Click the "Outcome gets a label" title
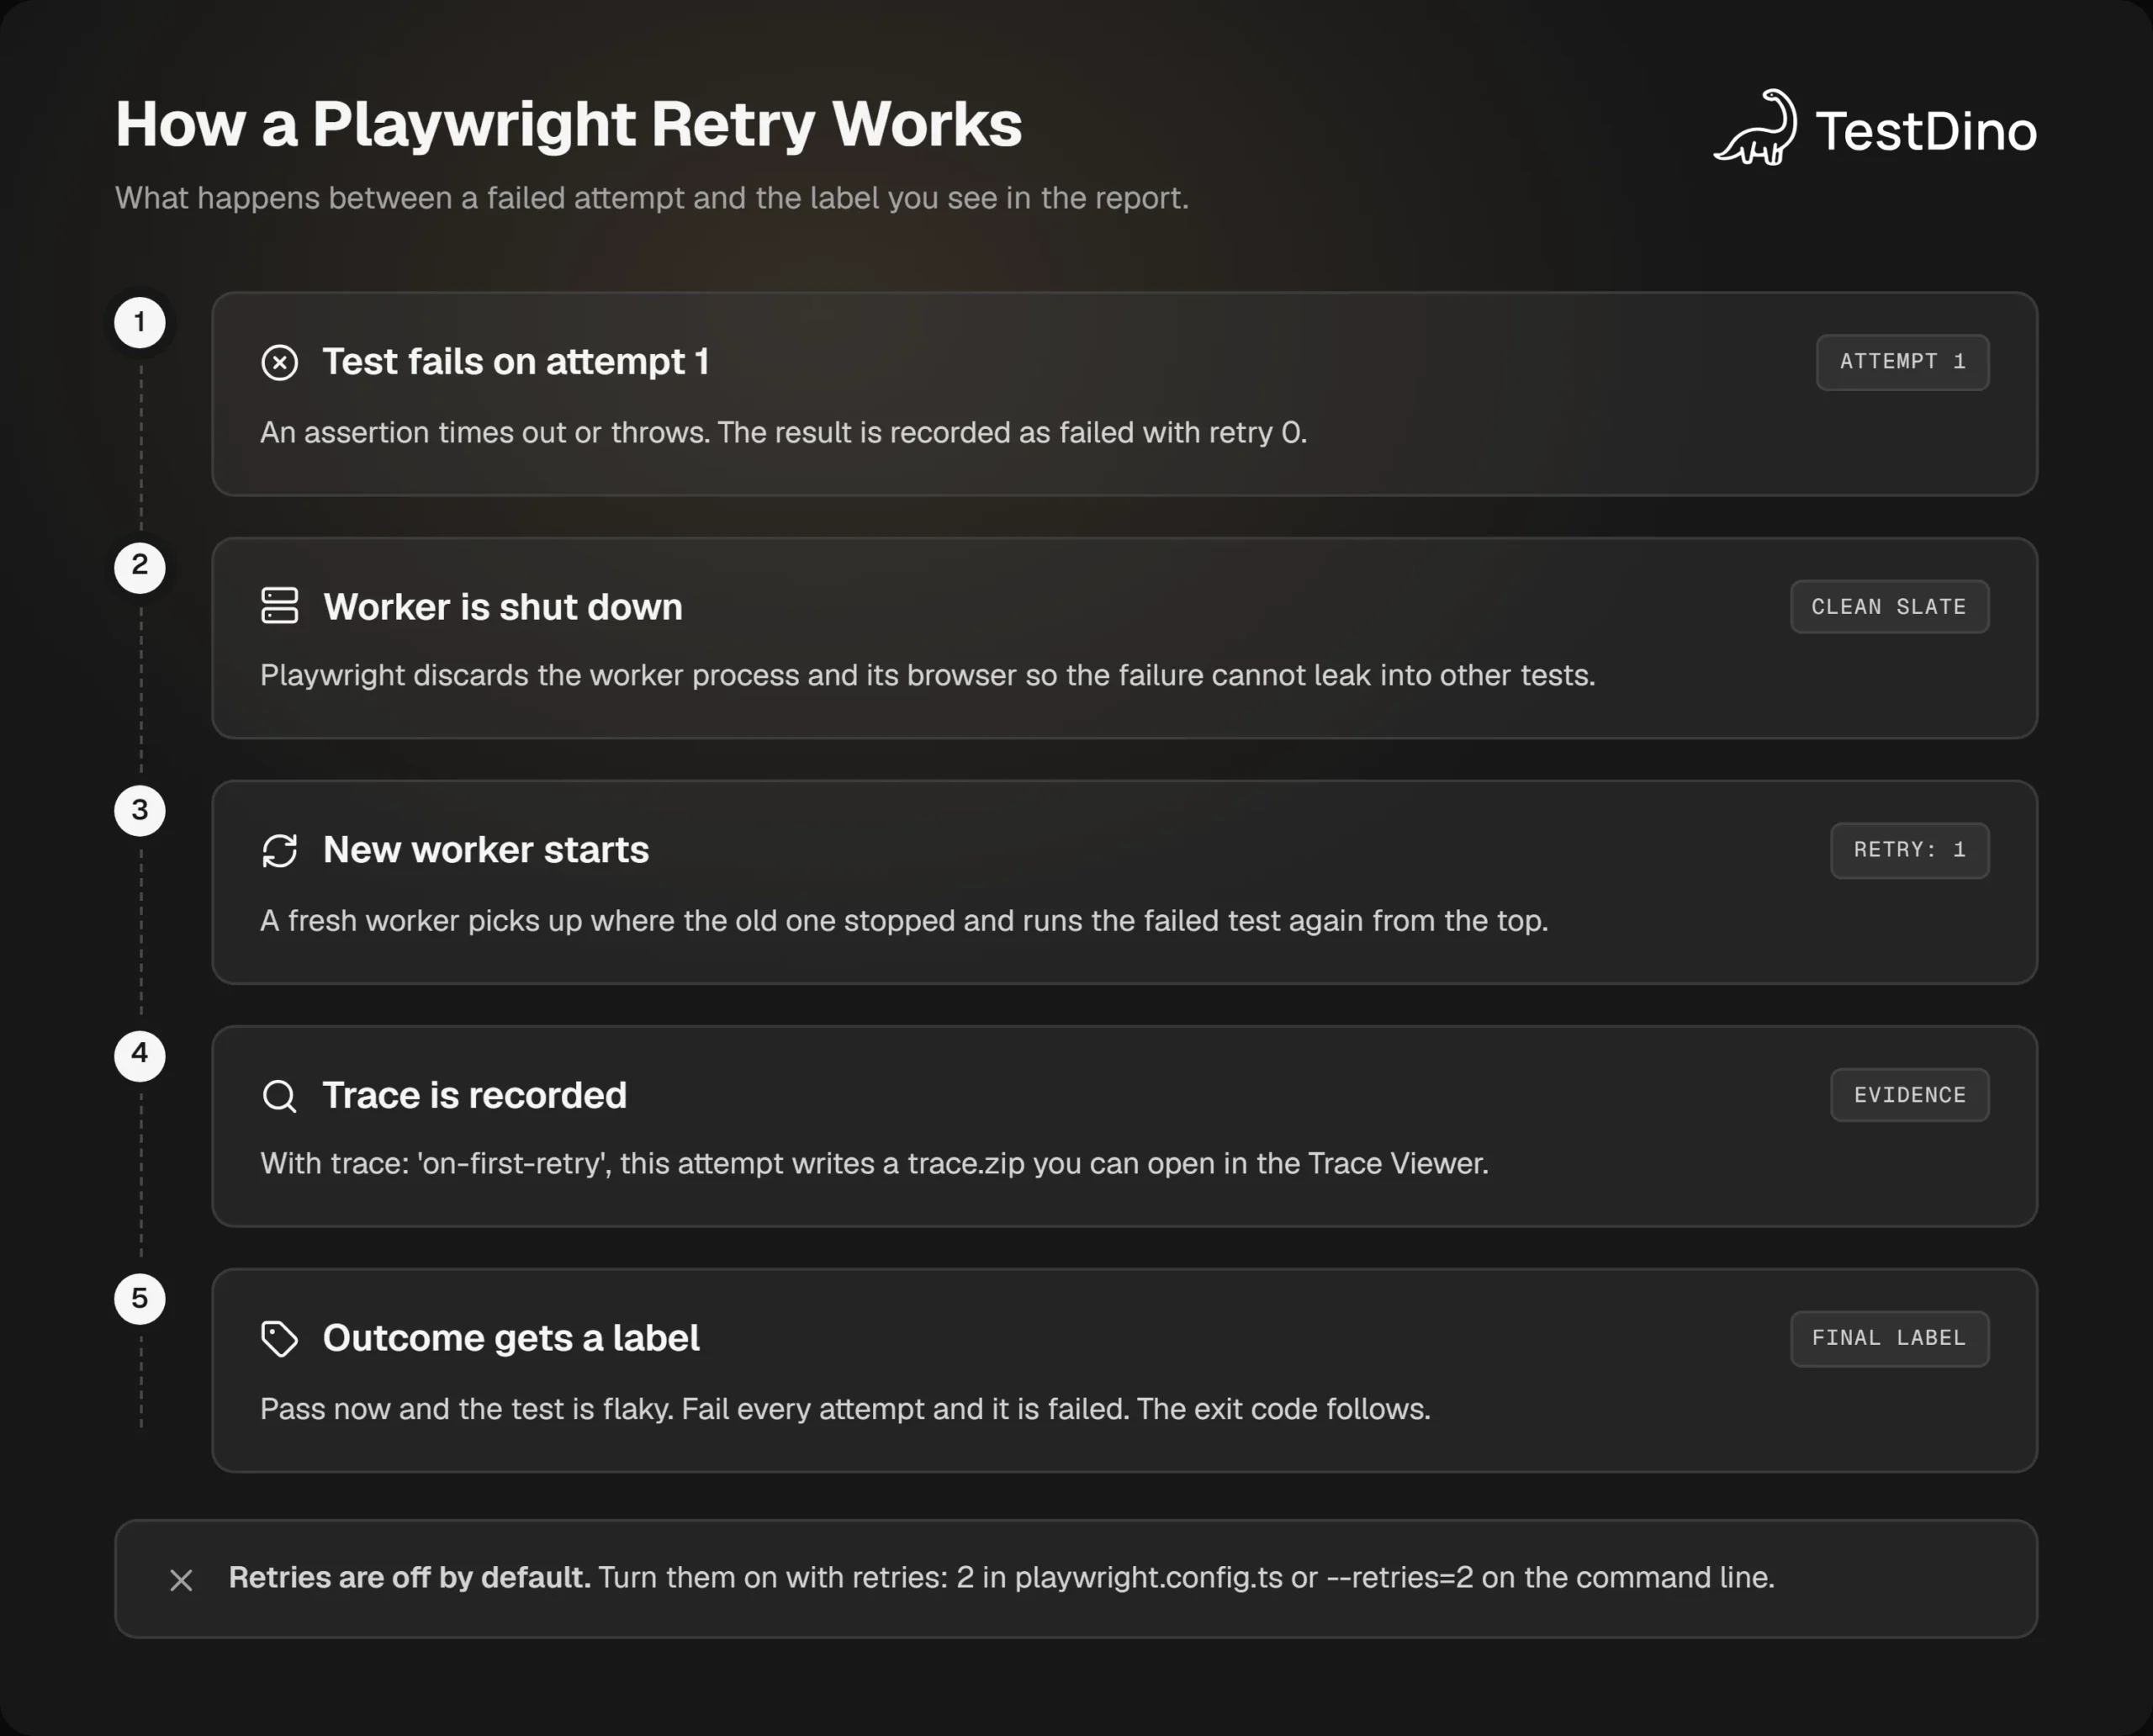The height and width of the screenshot is (1736, 2153). [x=511, y=1338]
